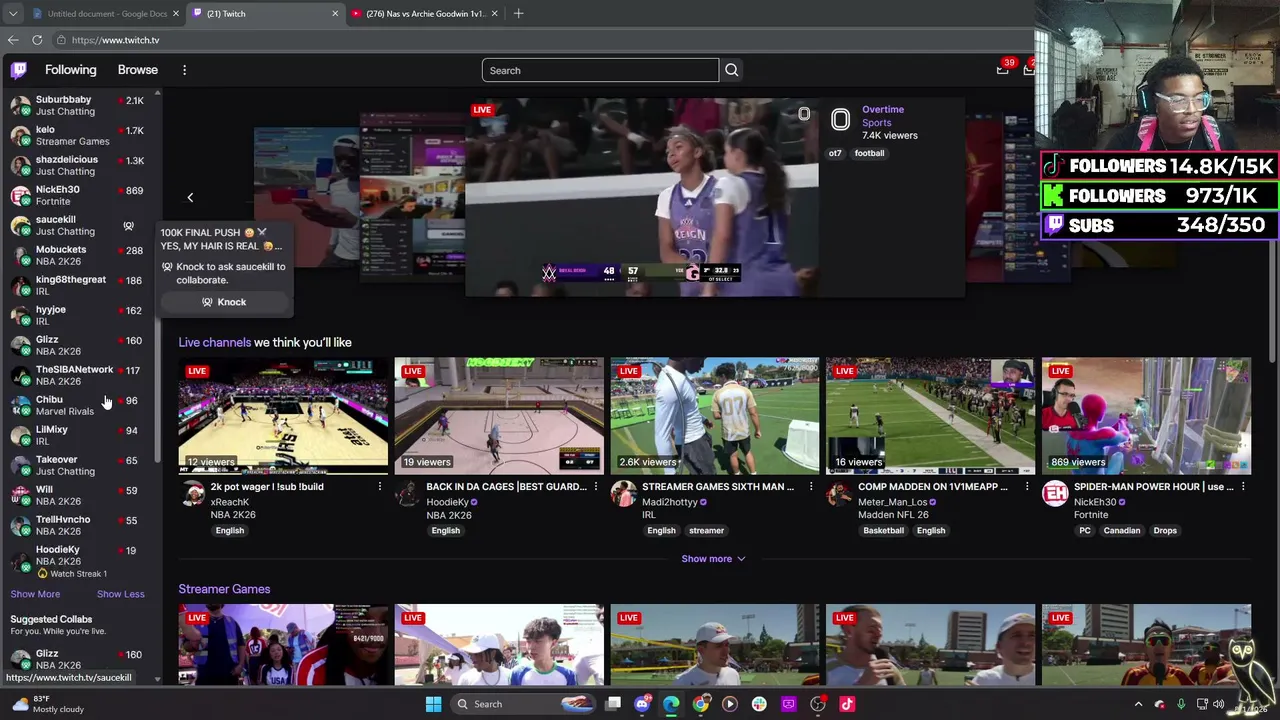Switch to the Nas vs Archie Goodwin YouTube tab
The image size is (1280, 720).
tap(424, 14)
